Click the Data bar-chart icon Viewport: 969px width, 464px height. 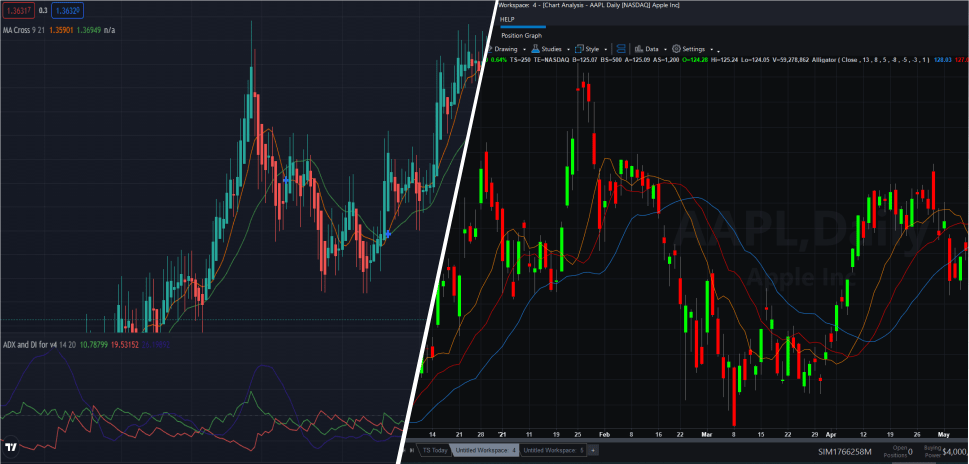point(639,49)
